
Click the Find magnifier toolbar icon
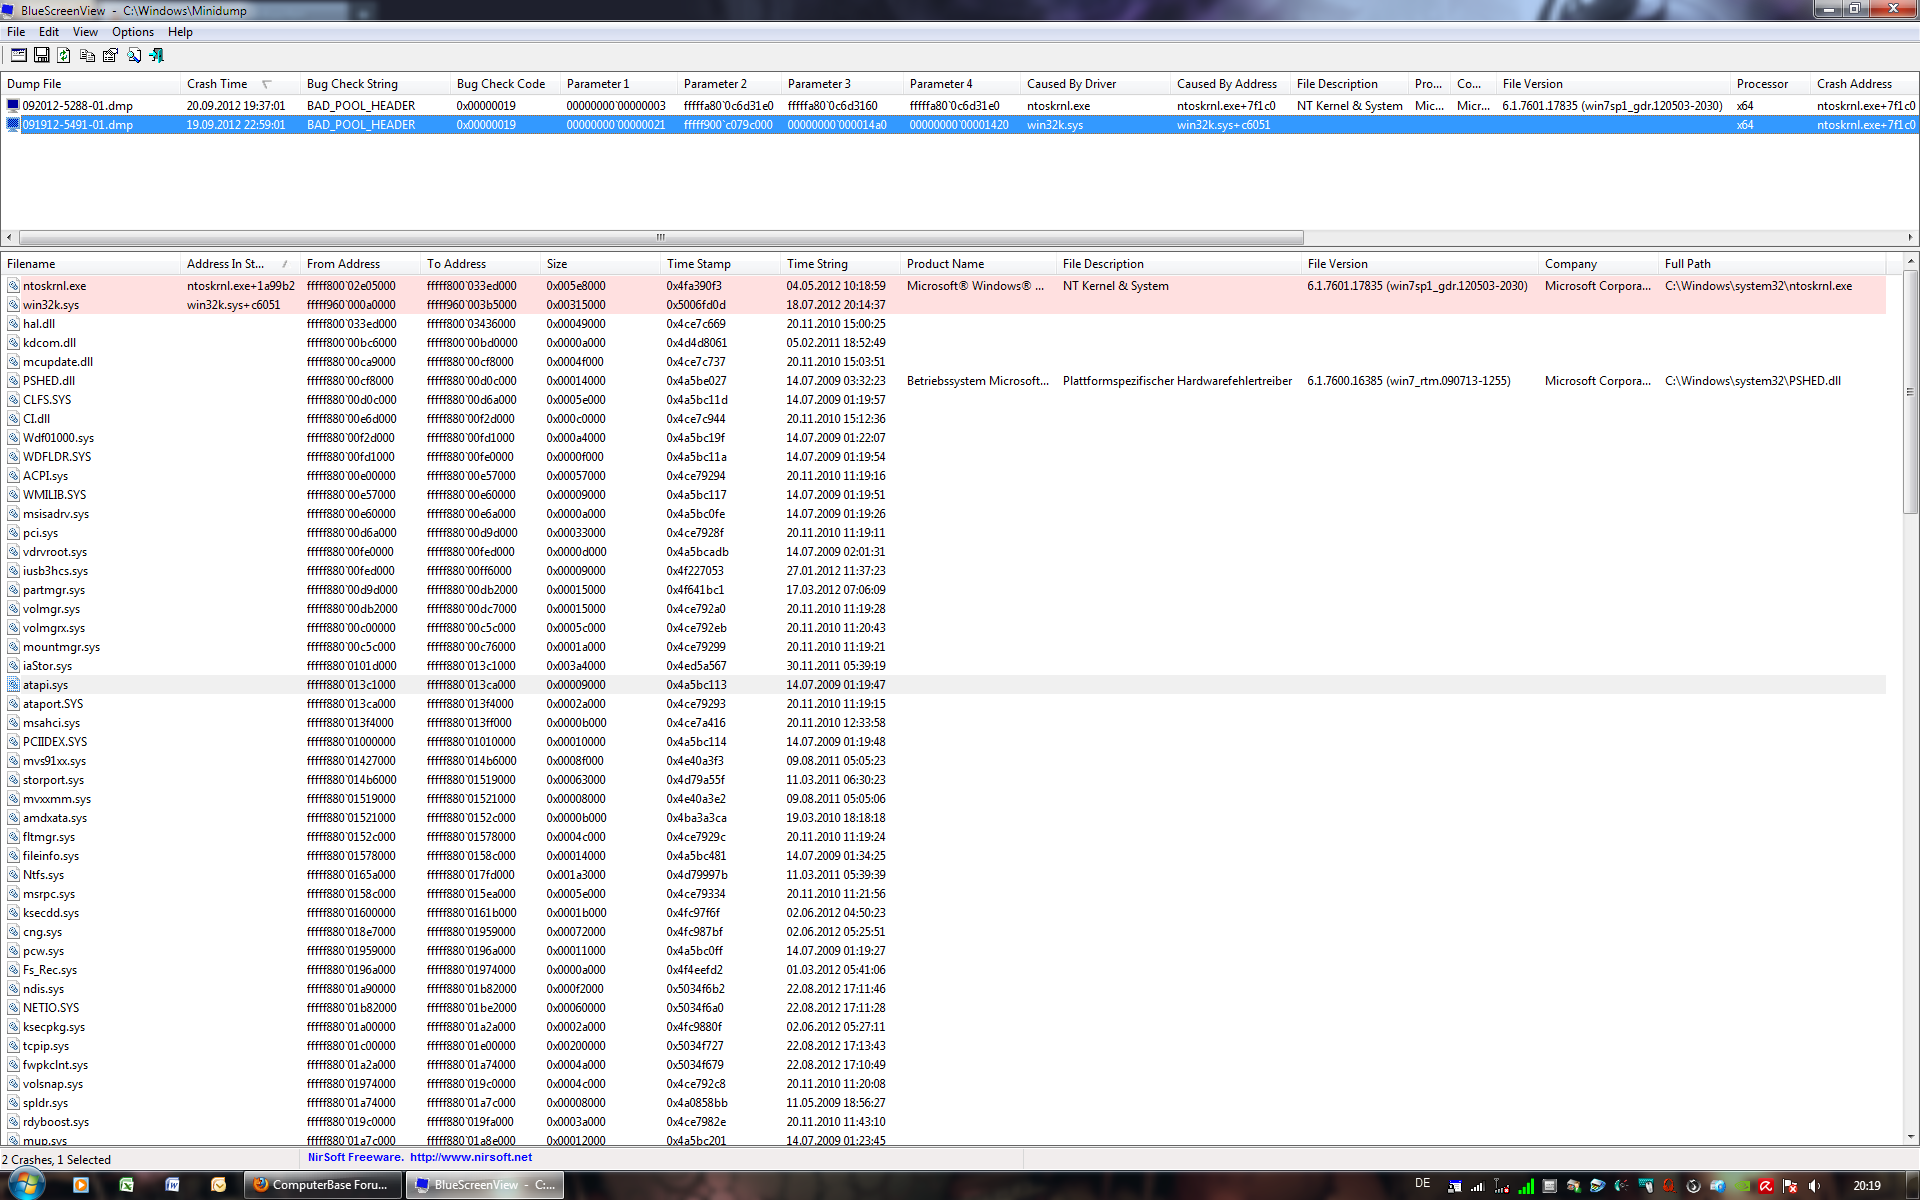point(134,55)
